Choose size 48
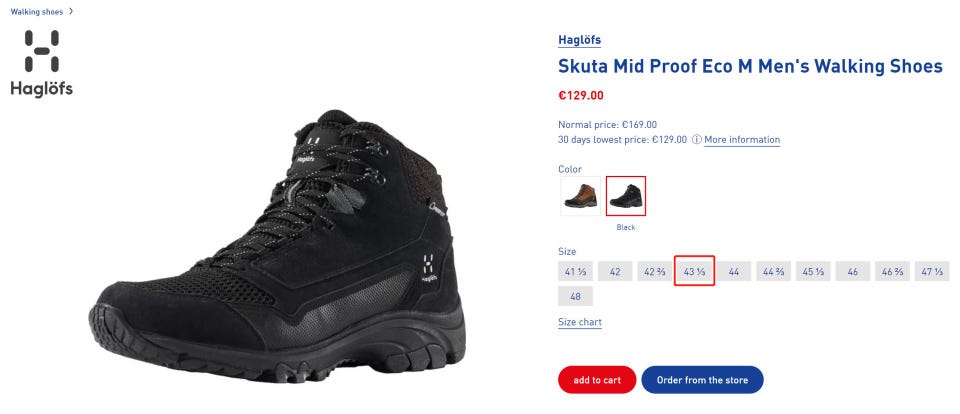Screen dimensions: 960x414 click(575, 296)
